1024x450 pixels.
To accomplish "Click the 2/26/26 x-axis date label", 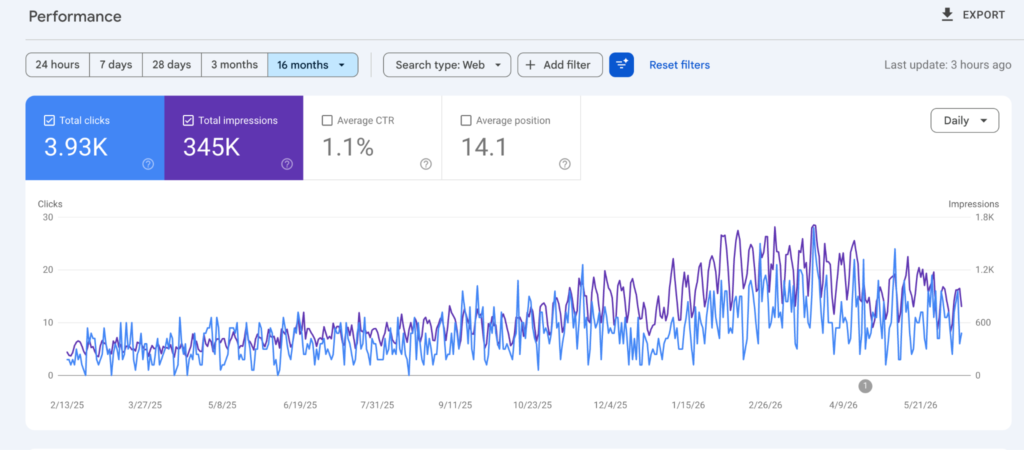I will click(x=765, y=405).
